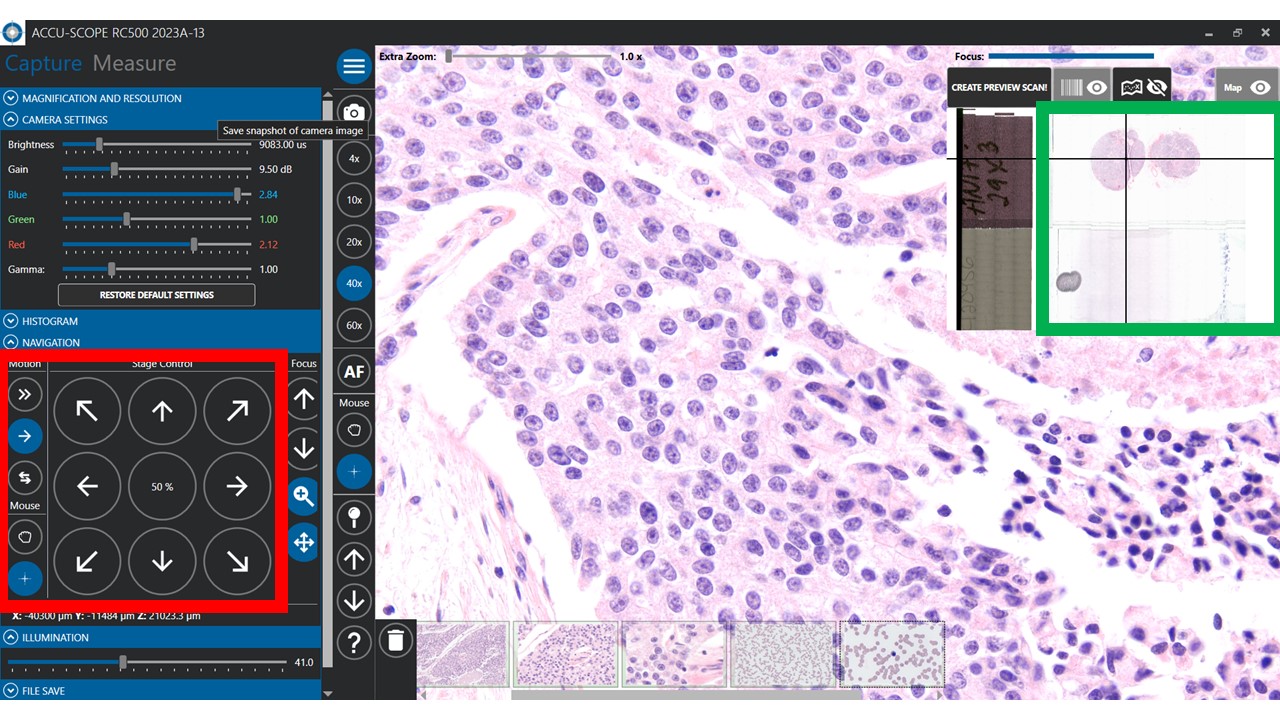Click Create Preview Scan button

(x=999, y=87)
